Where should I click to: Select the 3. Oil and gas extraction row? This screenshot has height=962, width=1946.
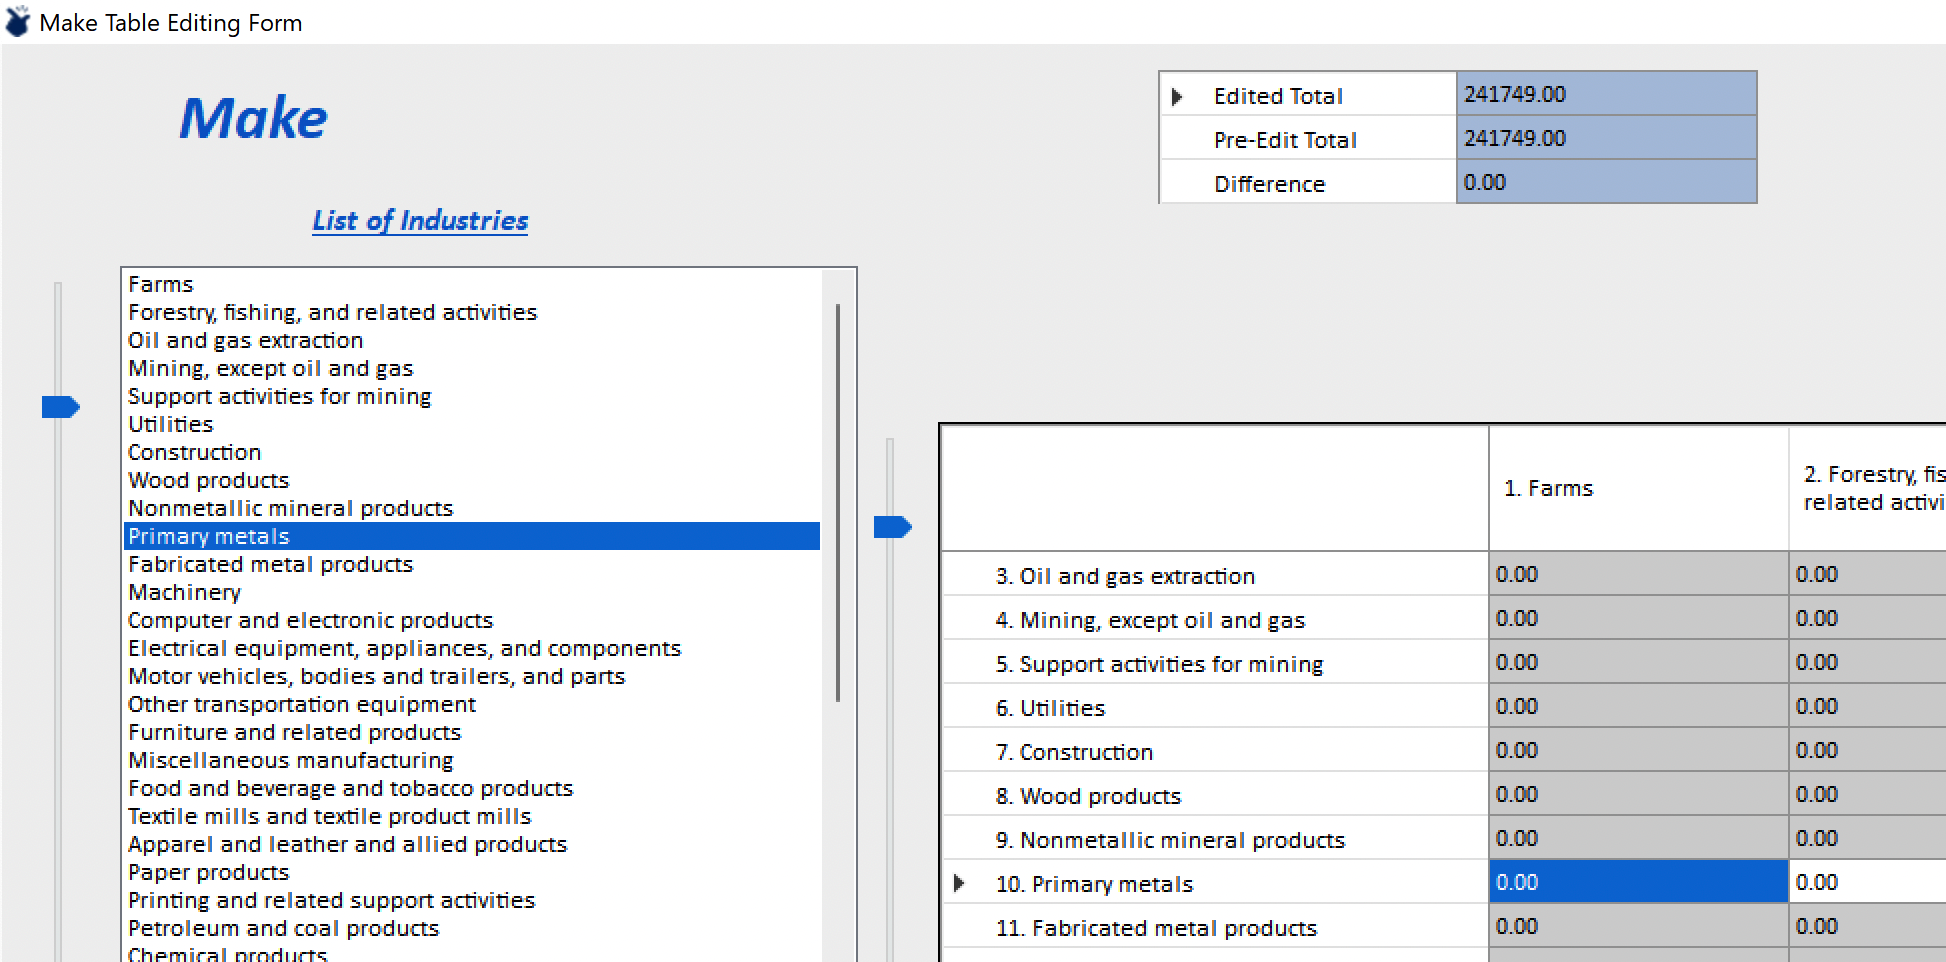[1216, 576]
